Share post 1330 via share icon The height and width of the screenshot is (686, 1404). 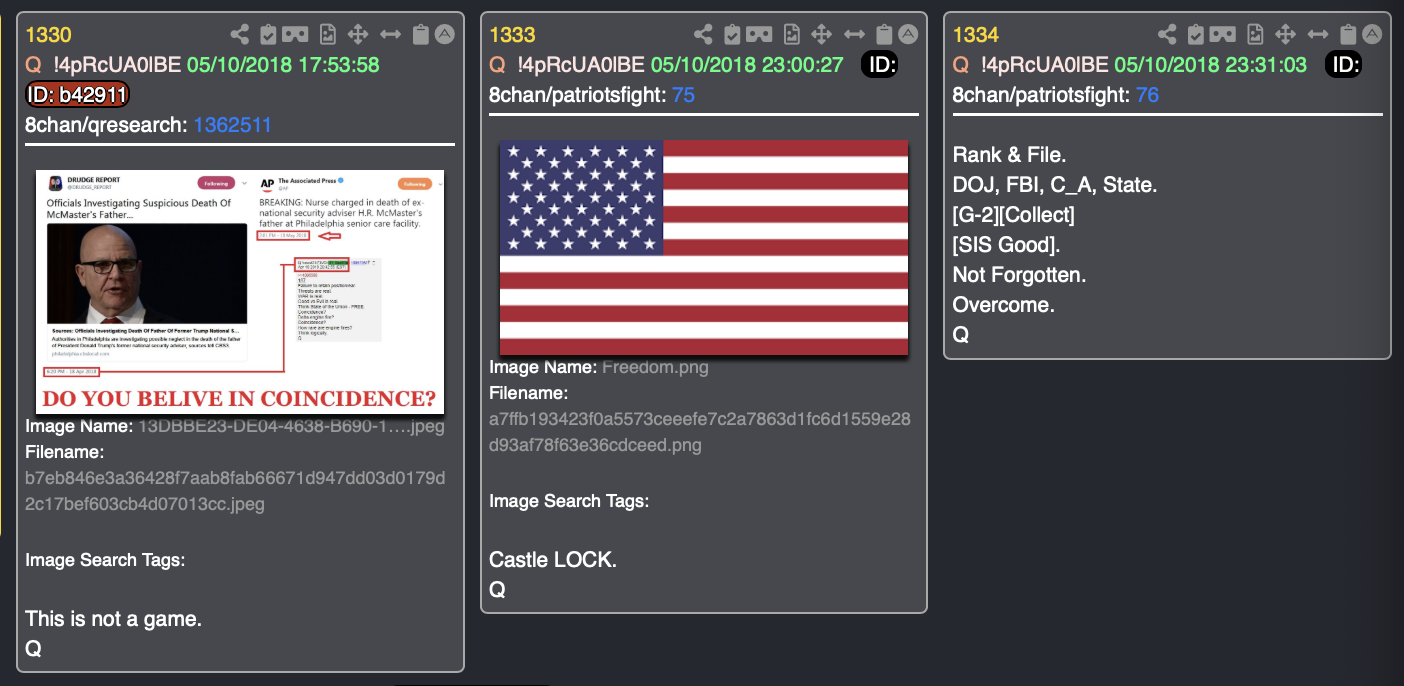tap(240, 34)
